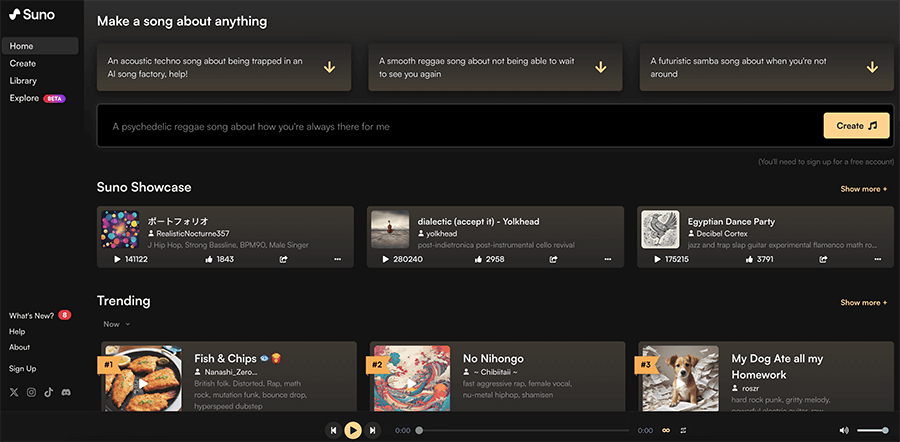
Task: Open more options for dialectic song
Action: pos(607,259)
